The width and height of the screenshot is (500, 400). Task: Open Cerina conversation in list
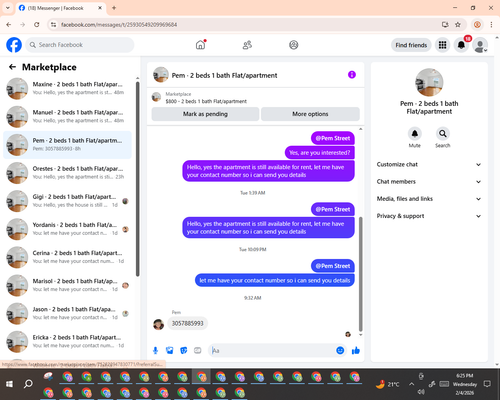67,257
